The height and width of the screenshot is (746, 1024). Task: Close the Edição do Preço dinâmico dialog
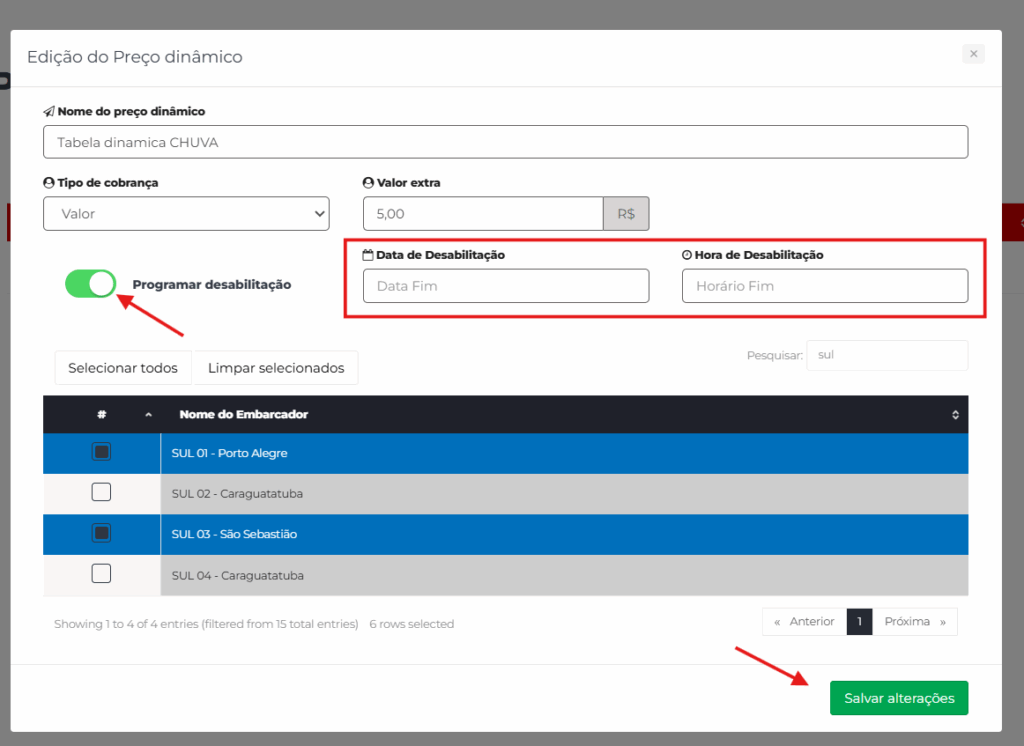(x=973, y=54)
